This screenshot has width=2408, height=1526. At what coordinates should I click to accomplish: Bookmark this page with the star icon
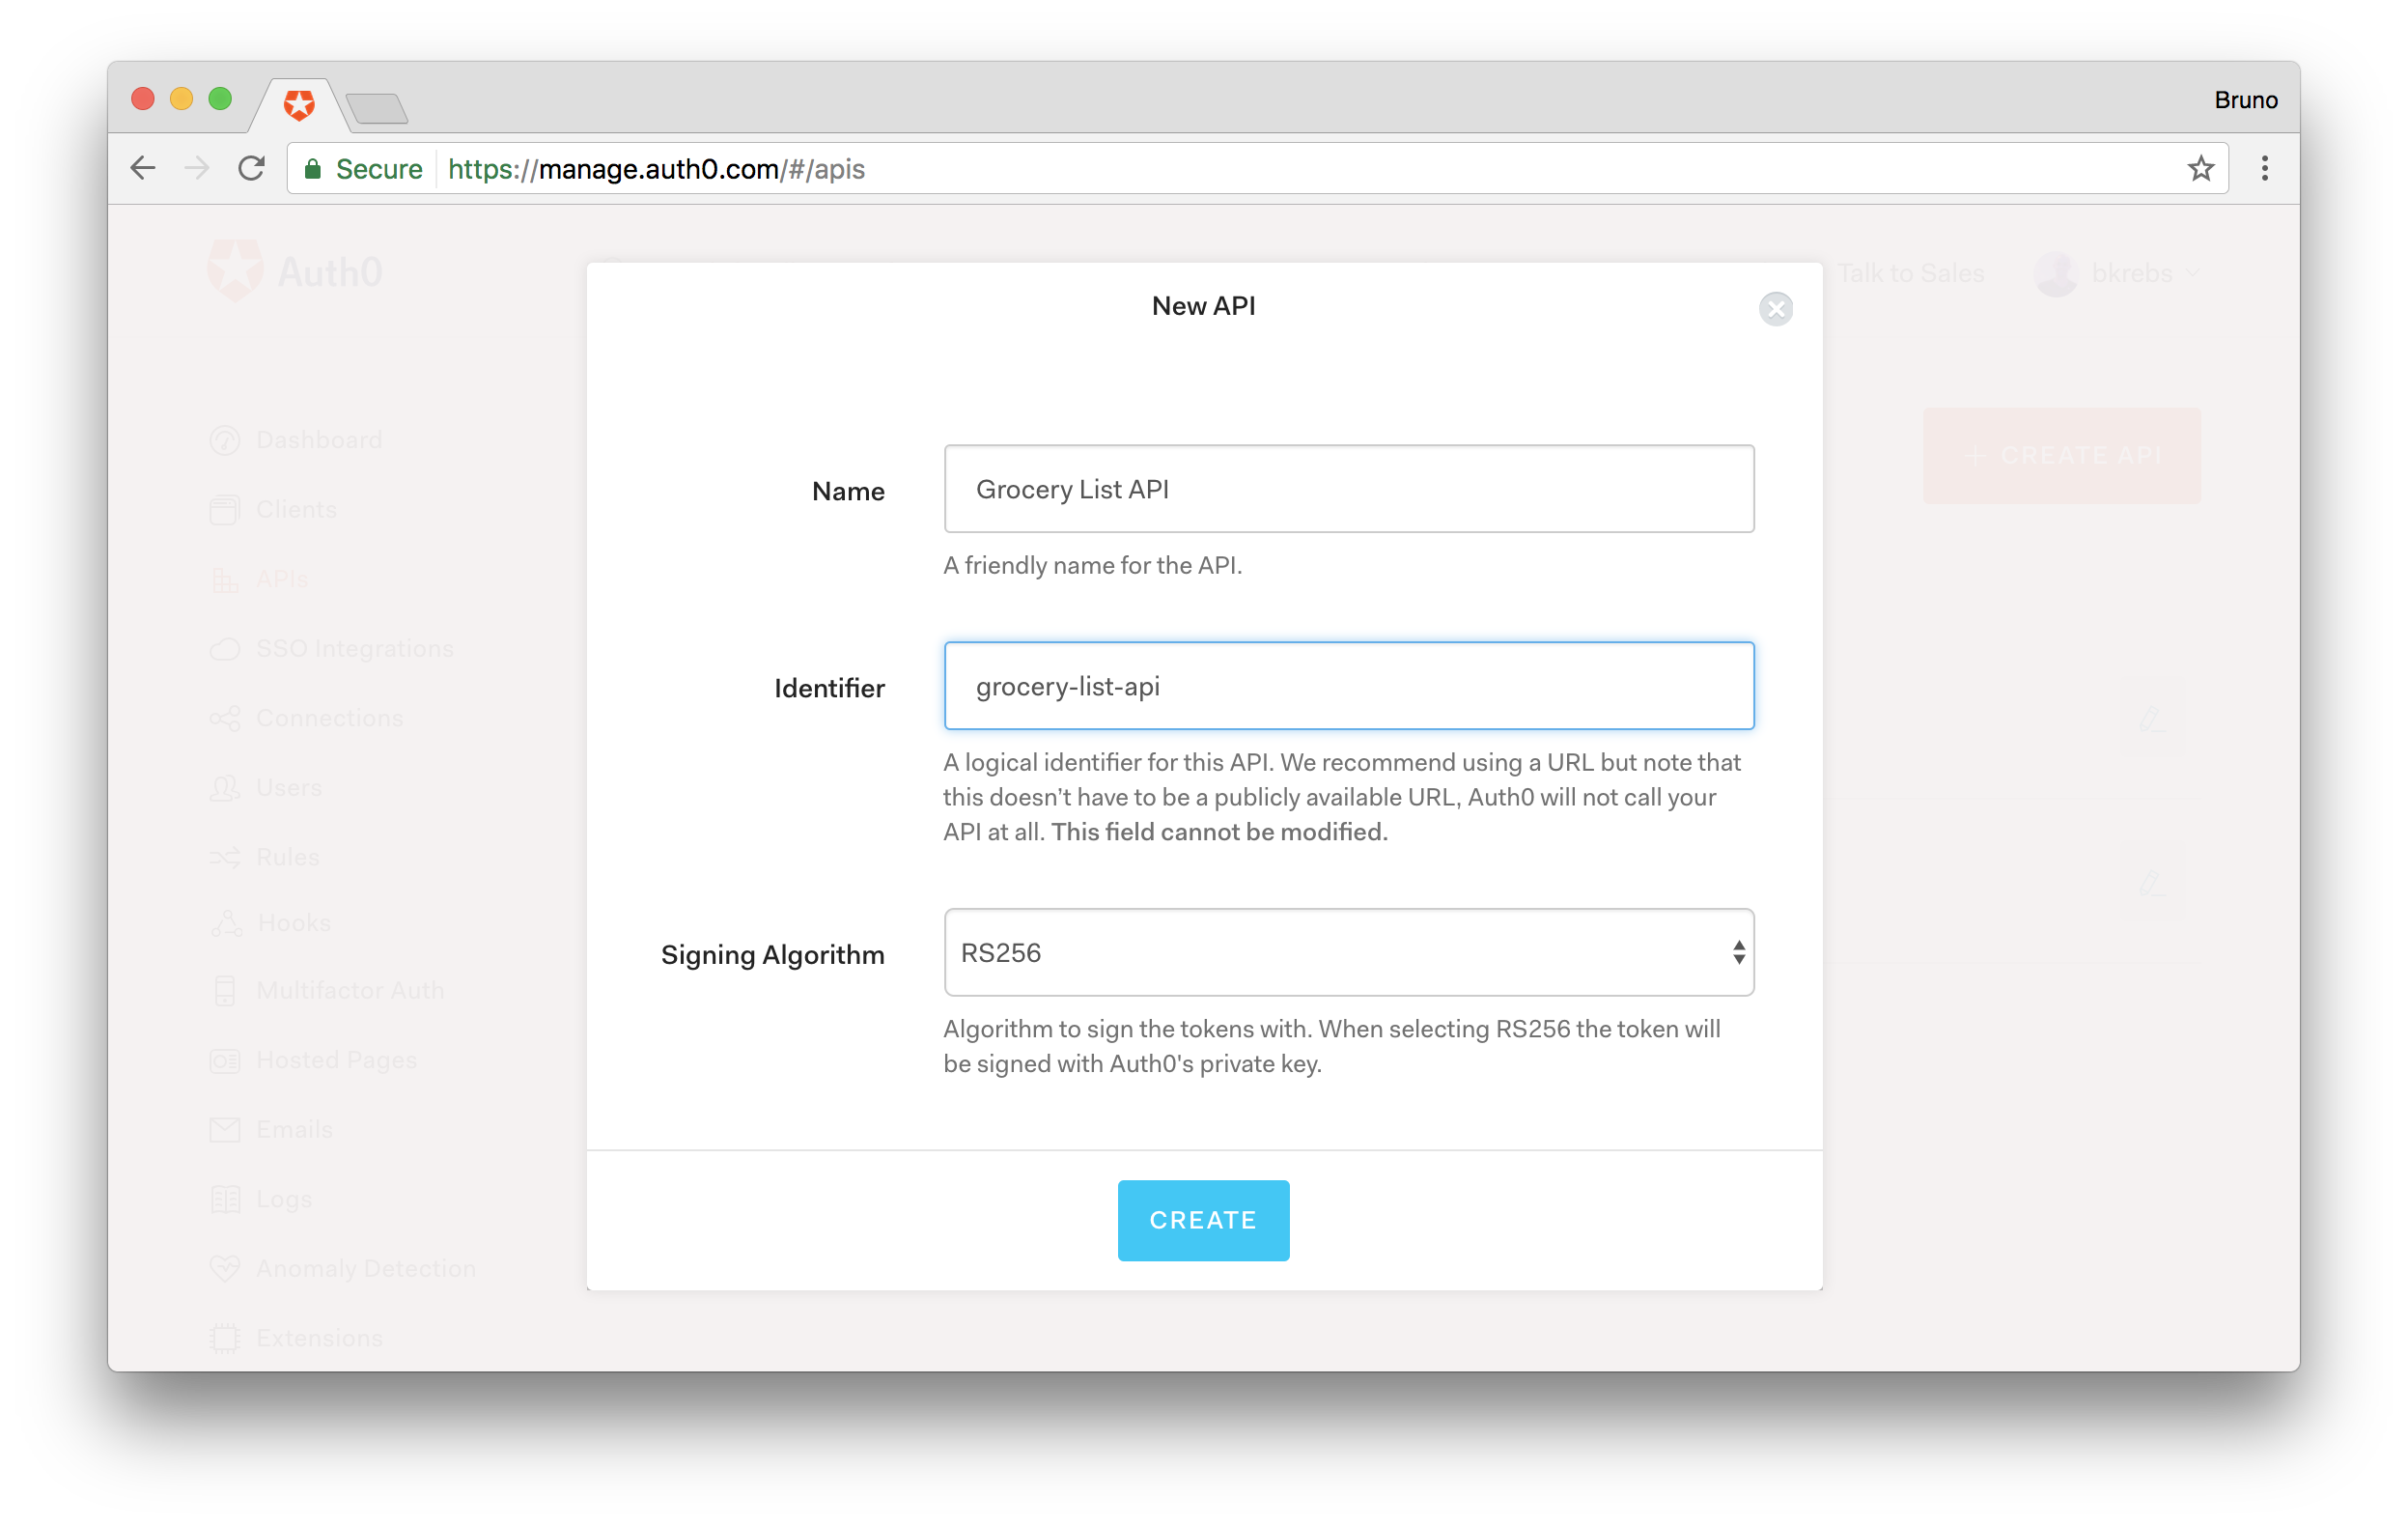(2201, 168)
